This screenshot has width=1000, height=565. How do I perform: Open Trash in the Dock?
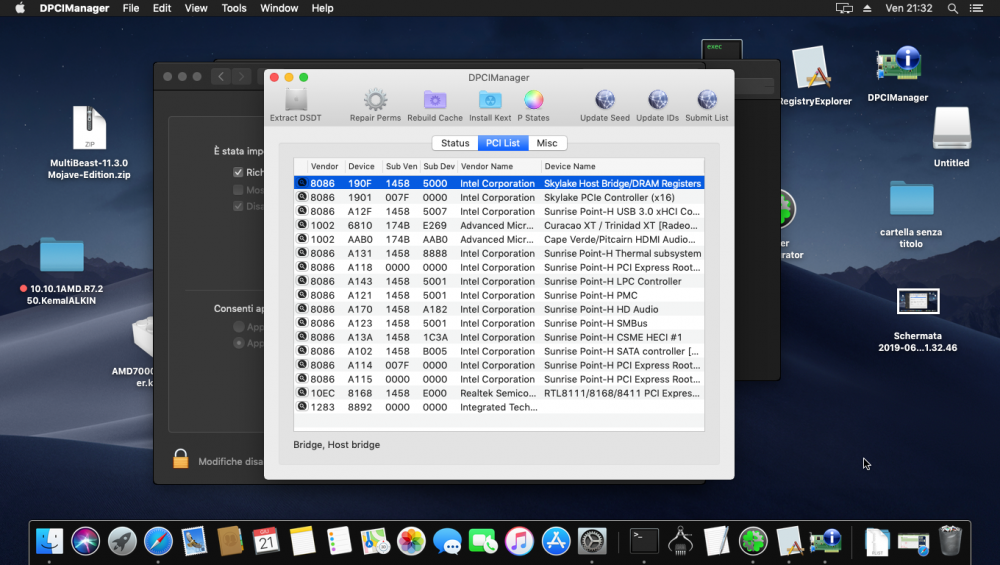click(x=950, y=541)
